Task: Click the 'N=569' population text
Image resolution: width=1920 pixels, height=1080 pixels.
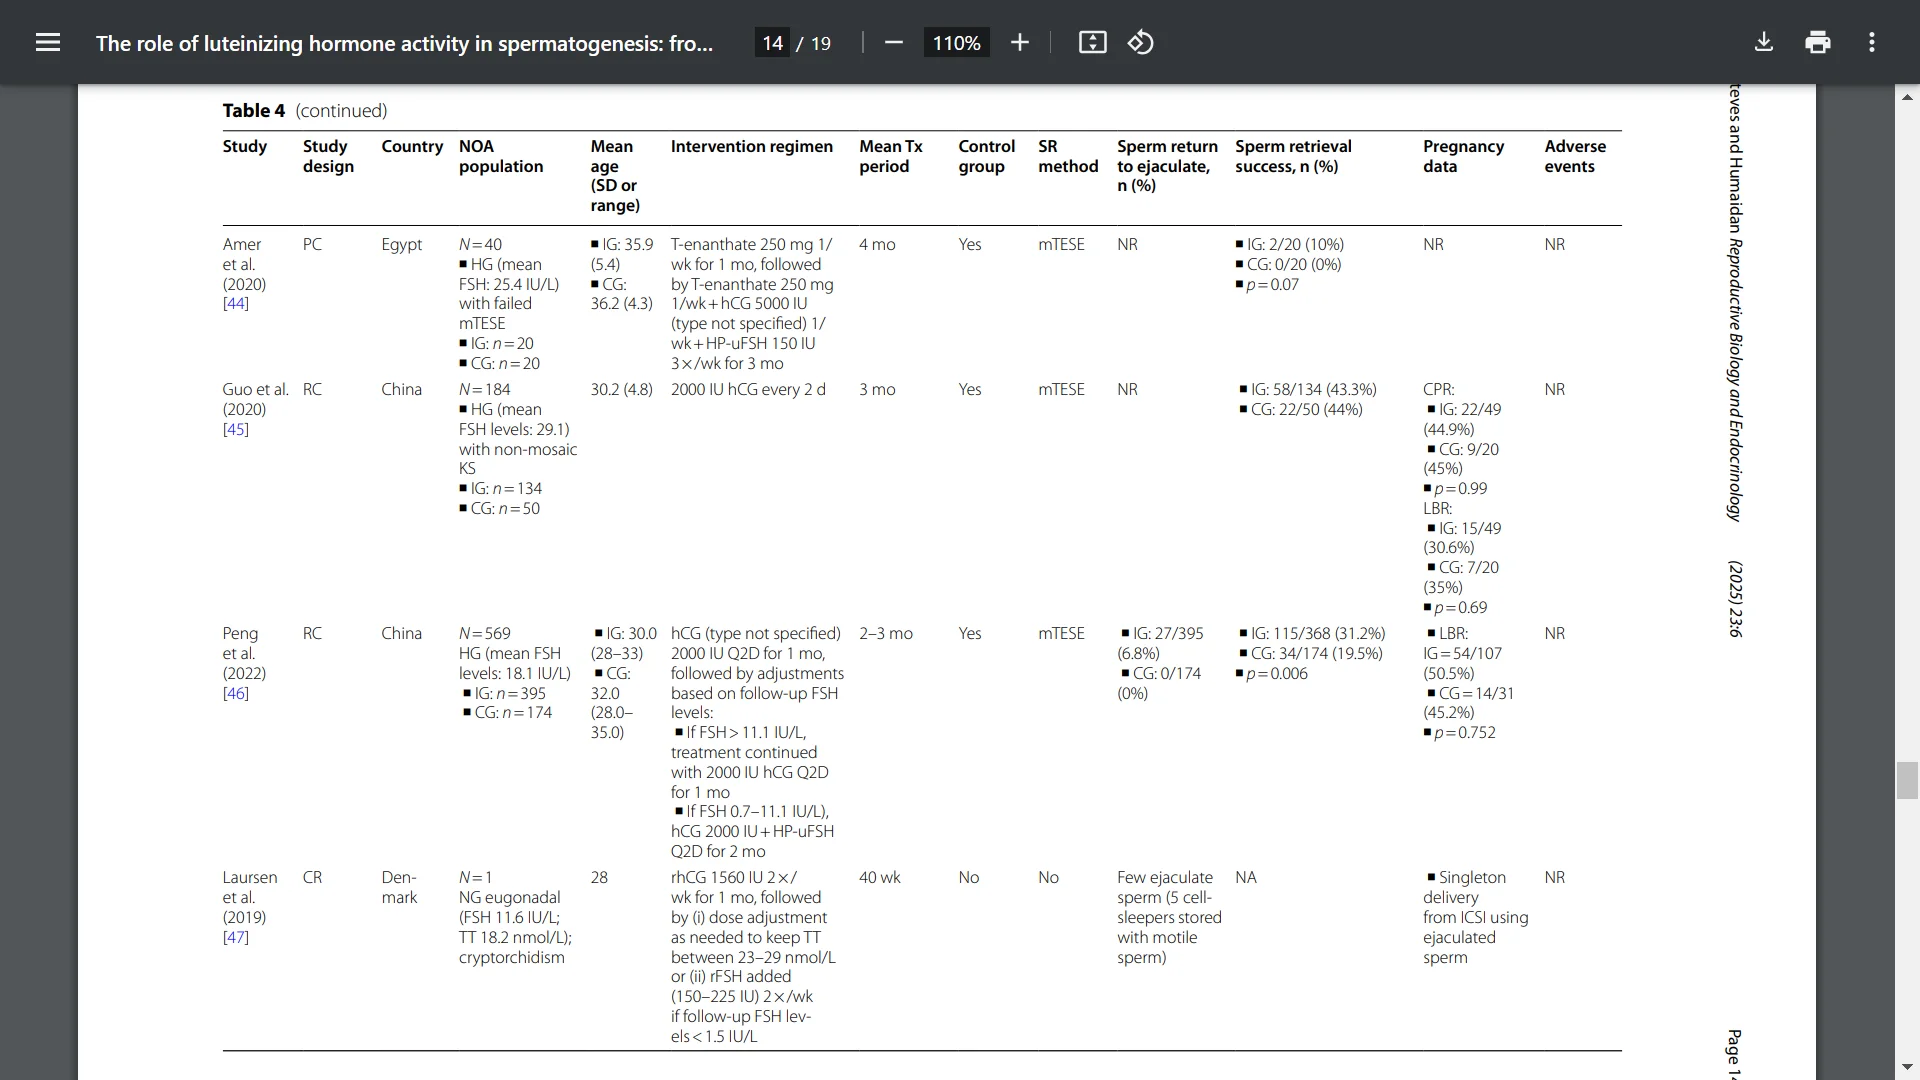Action: tap(484, 633)
